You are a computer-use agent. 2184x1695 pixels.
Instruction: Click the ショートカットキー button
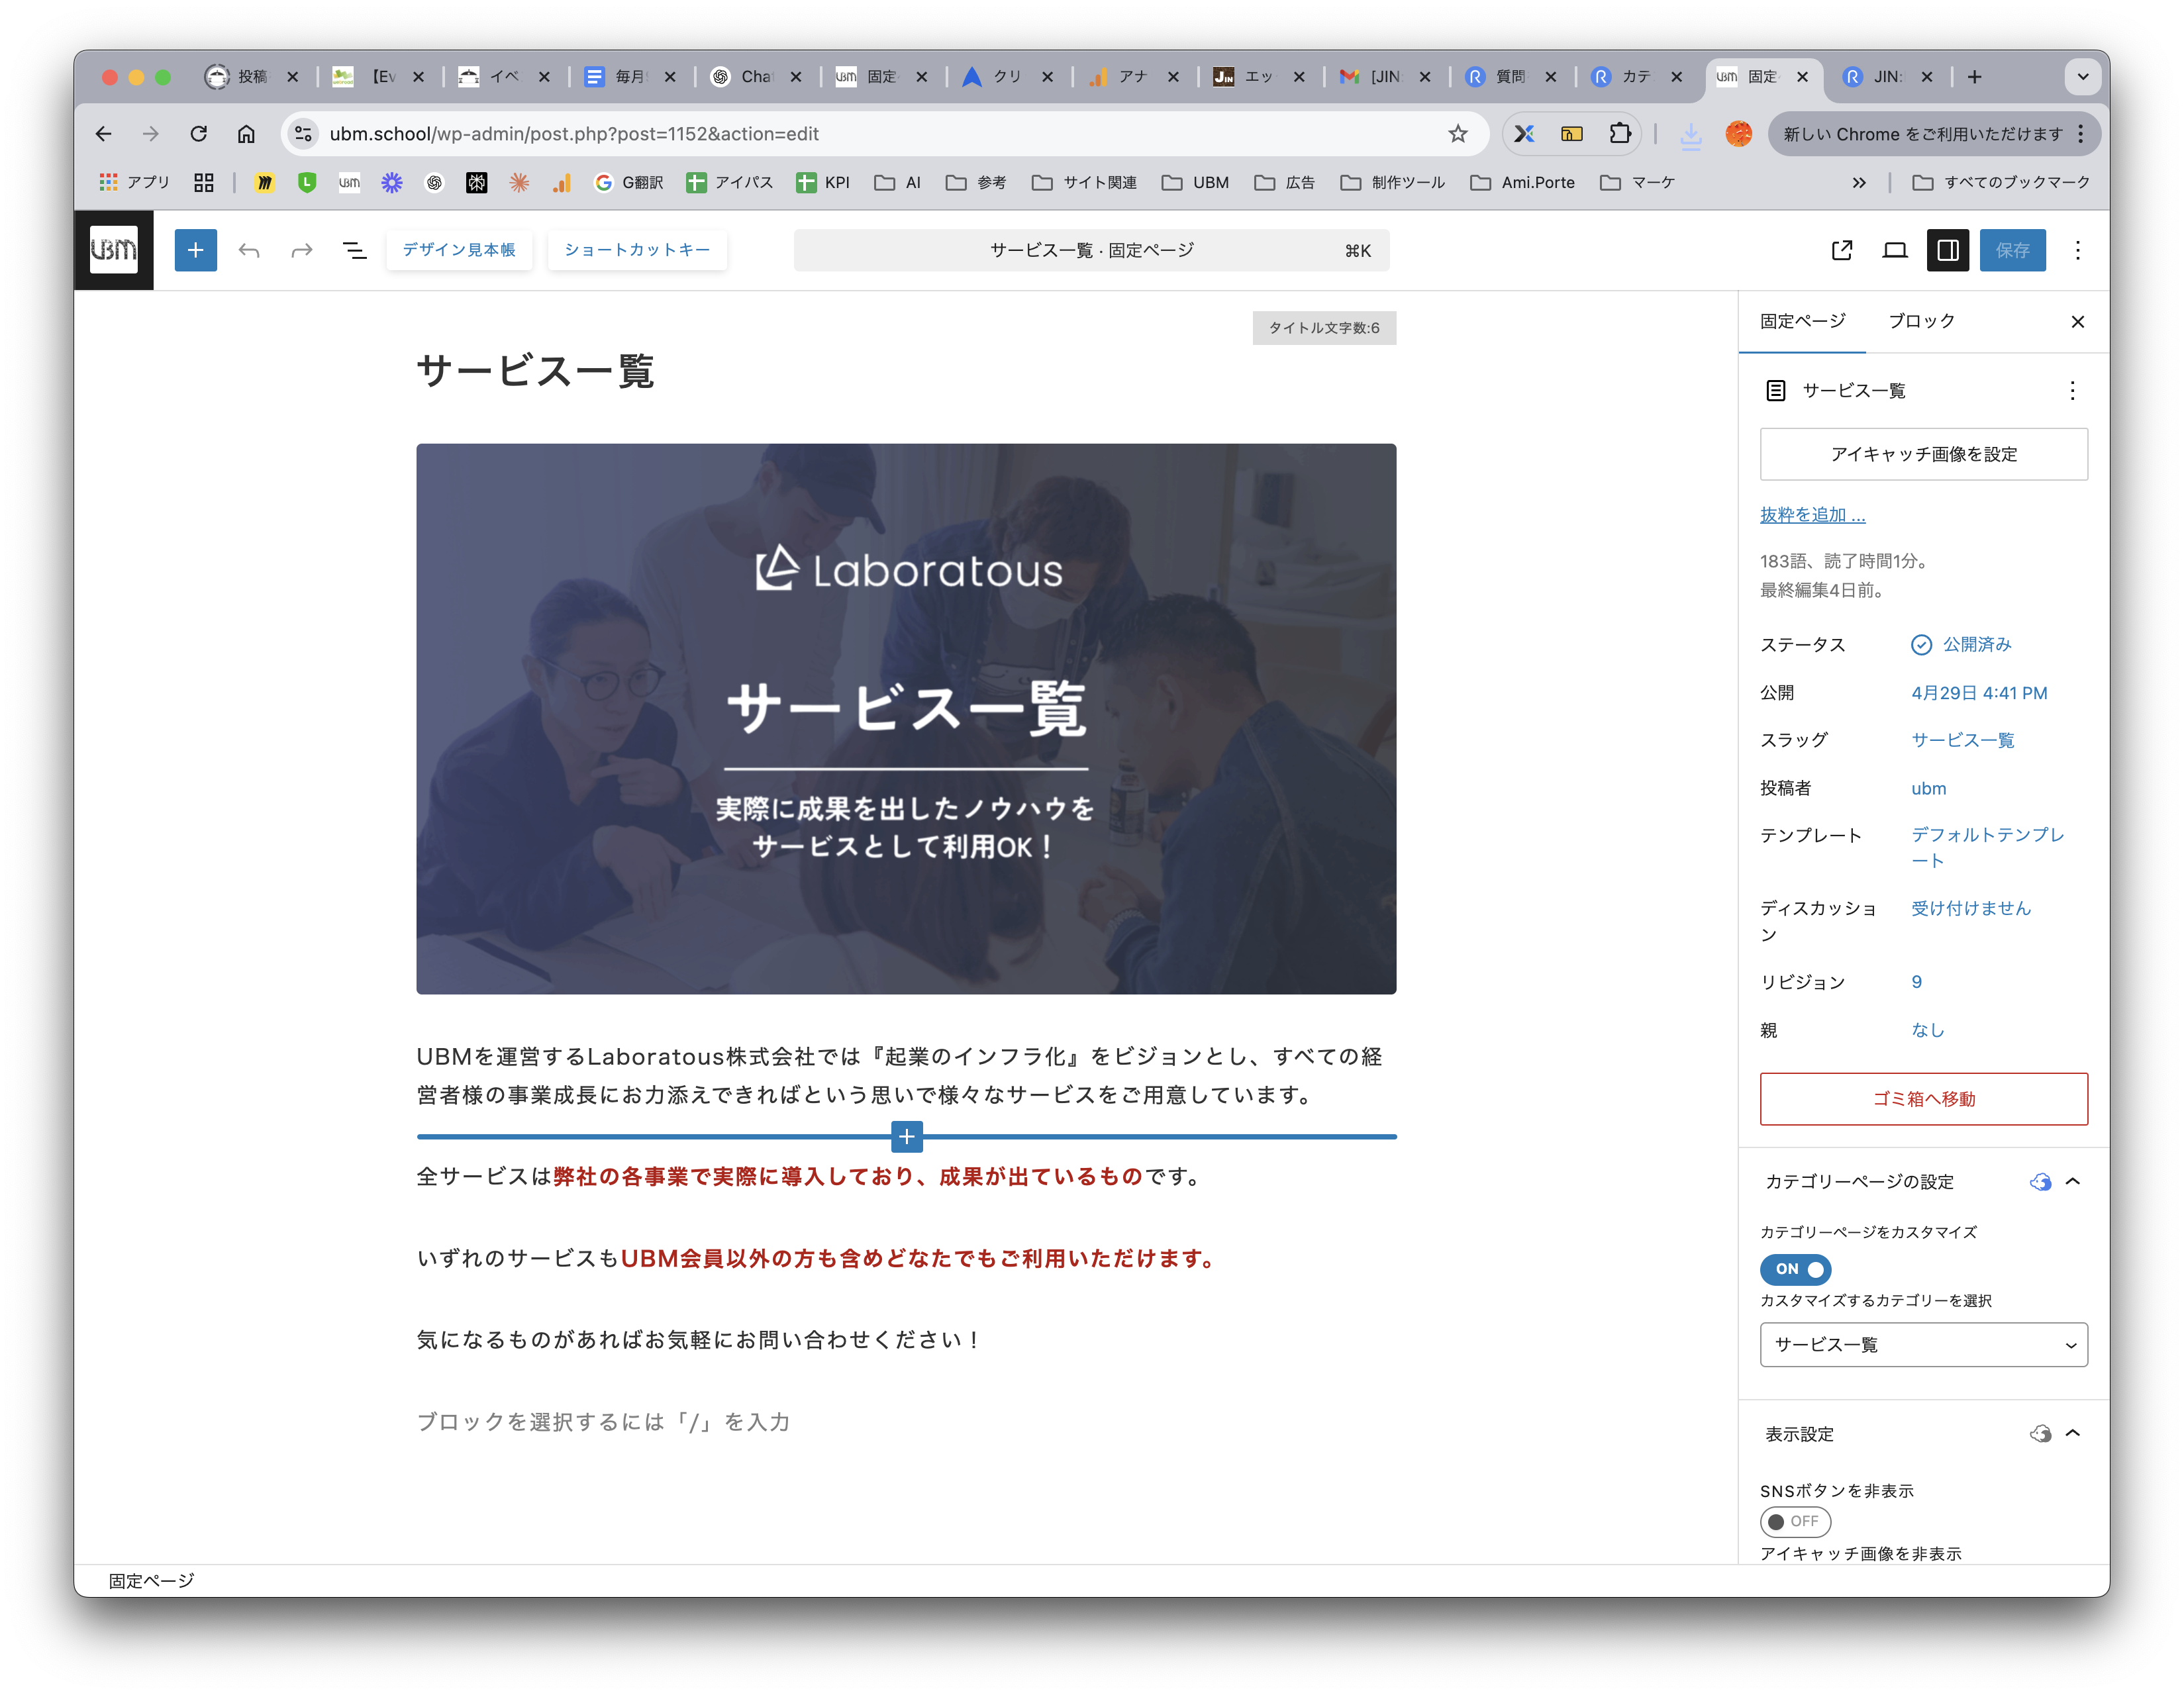point(637,250)
